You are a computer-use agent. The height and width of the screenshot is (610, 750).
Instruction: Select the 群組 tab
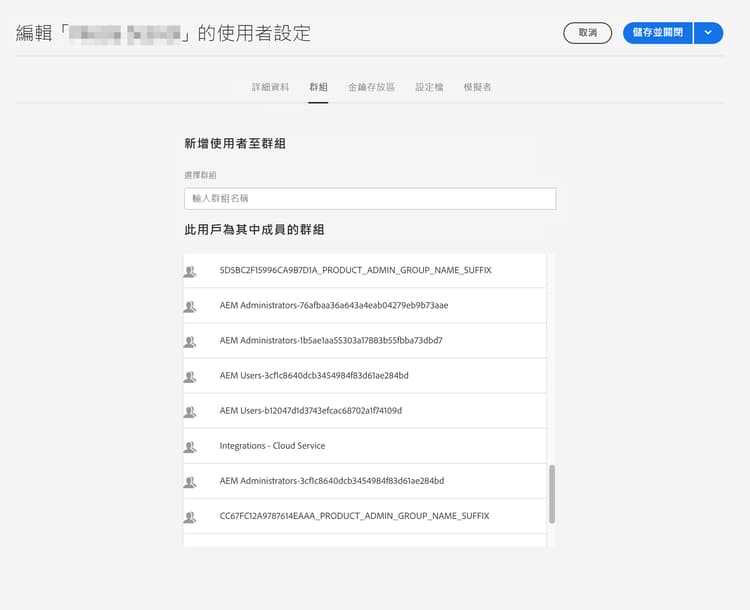[318, 87]
